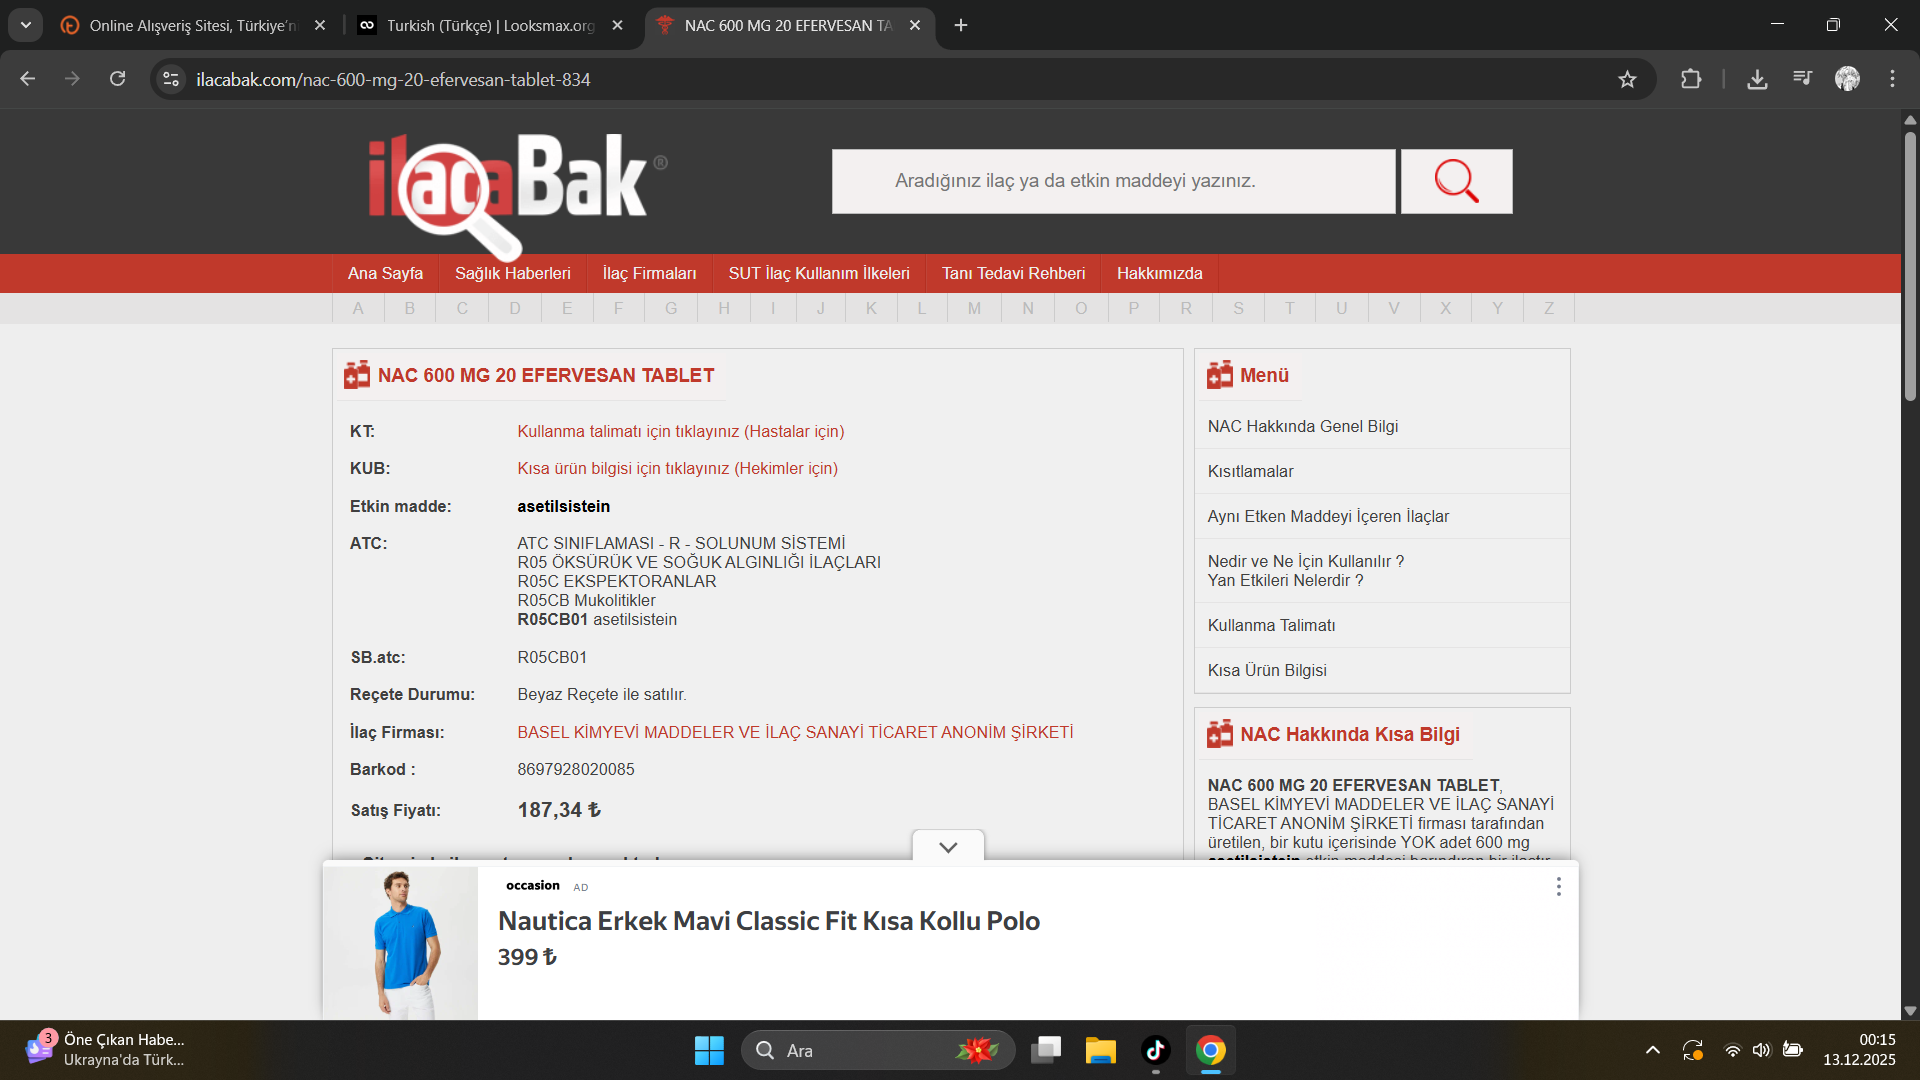Image resolution: width=1920 pixels, height=1080 pixels.
Task: Click the page's vertical scrollbar thumb
Action: point(1909,265)
